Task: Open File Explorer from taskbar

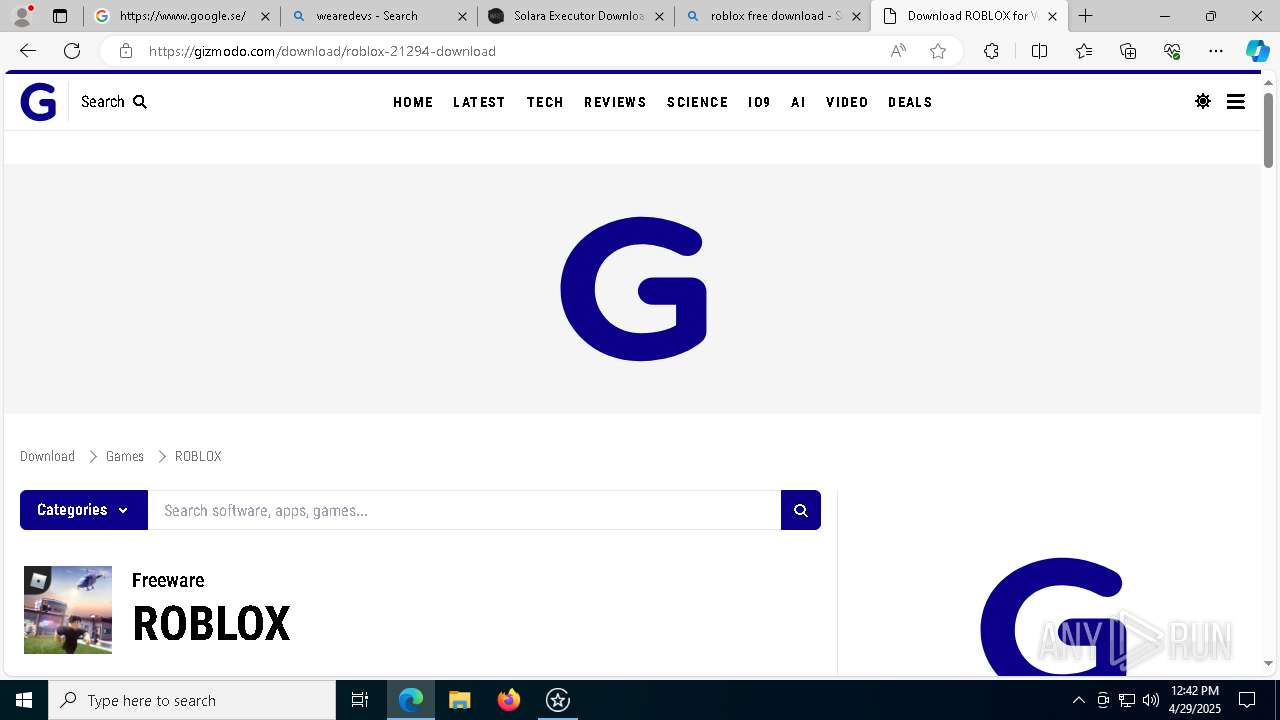Action: coord(460,700)
